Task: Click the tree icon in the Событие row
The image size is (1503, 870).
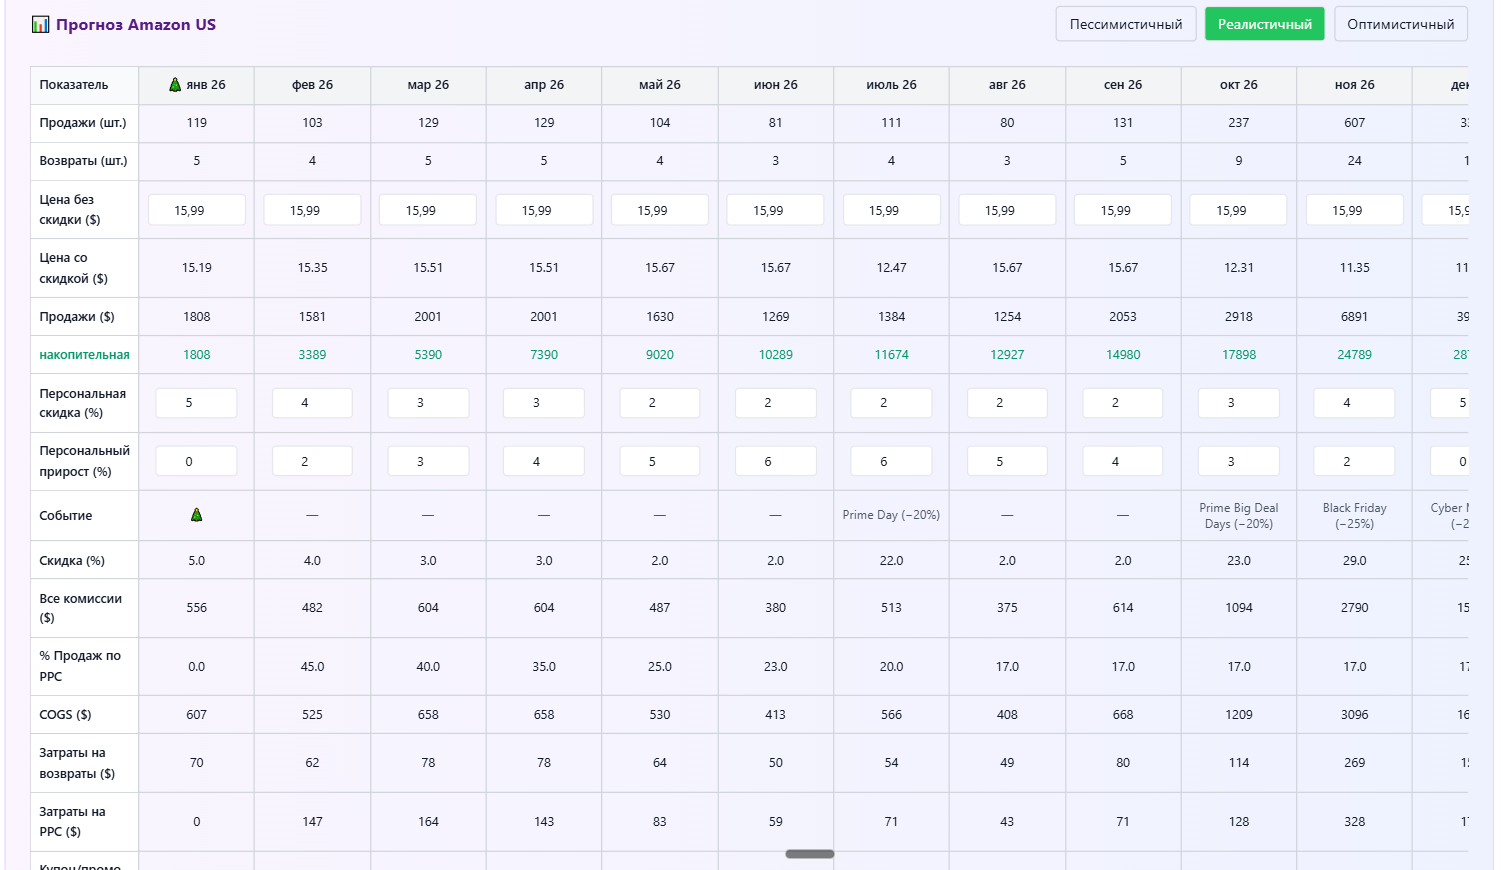Action: 196,515
